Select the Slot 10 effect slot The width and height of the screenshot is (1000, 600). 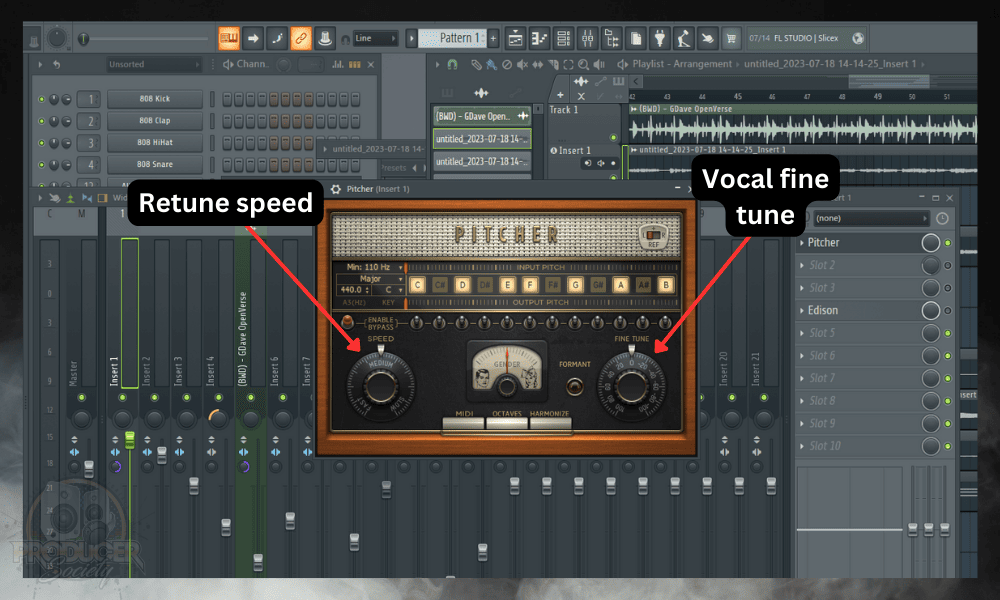click(x=860, y=446)
